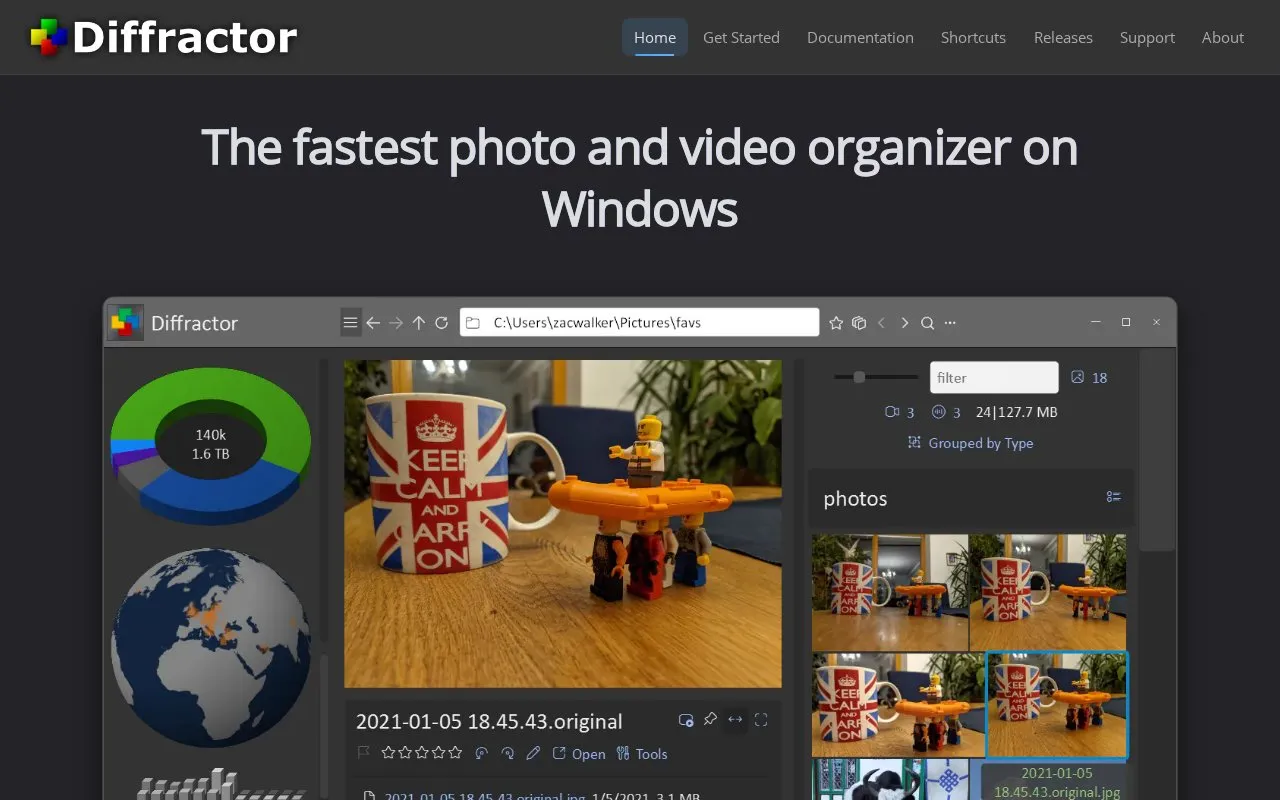The width and height of the screenshot is (1280, 800).
Task: Open the Releases page
Action: pyautogui.click(x=1063, y=37)
